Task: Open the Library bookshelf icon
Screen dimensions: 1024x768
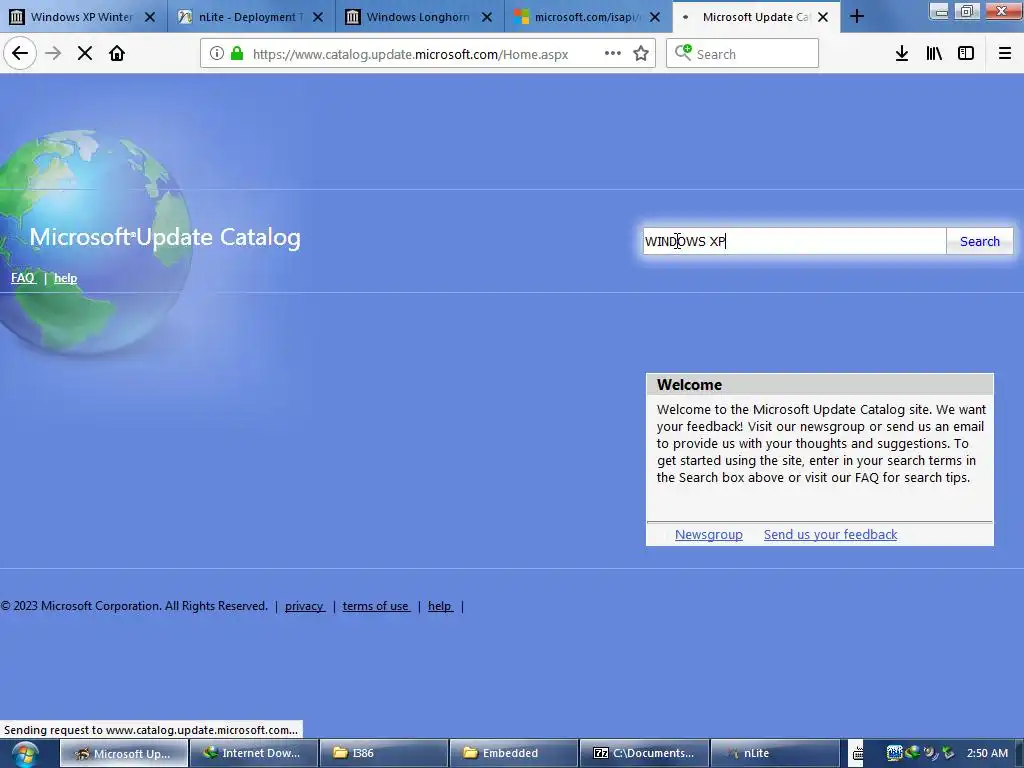Action: [934, 53]
